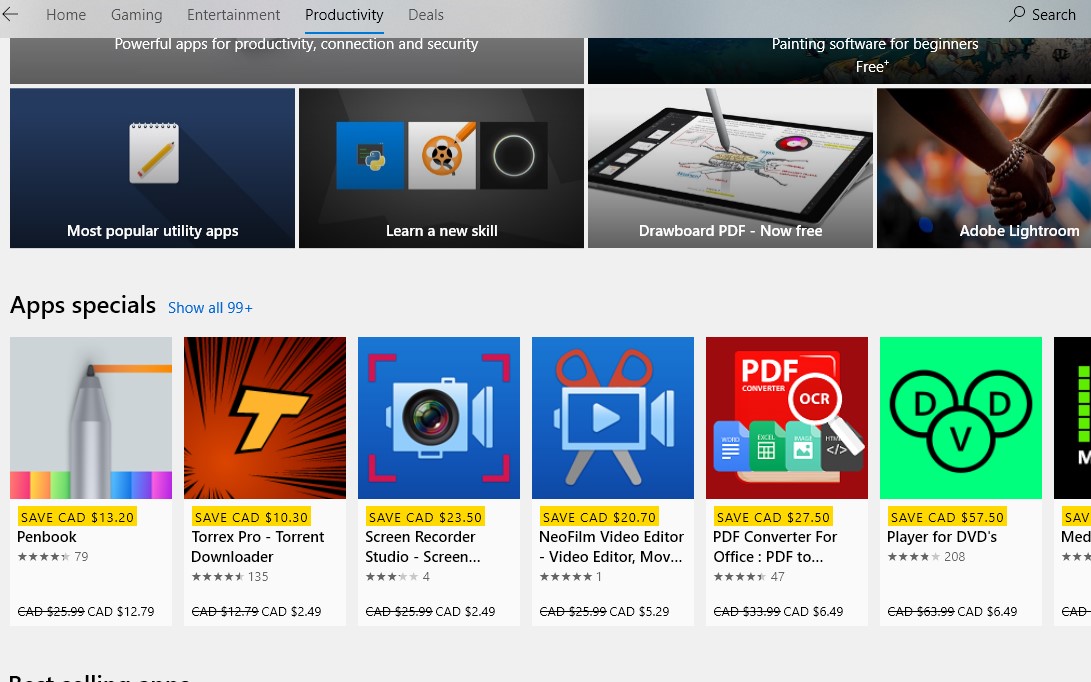Click Penbook price CAD $12.79

pos(120,612)
